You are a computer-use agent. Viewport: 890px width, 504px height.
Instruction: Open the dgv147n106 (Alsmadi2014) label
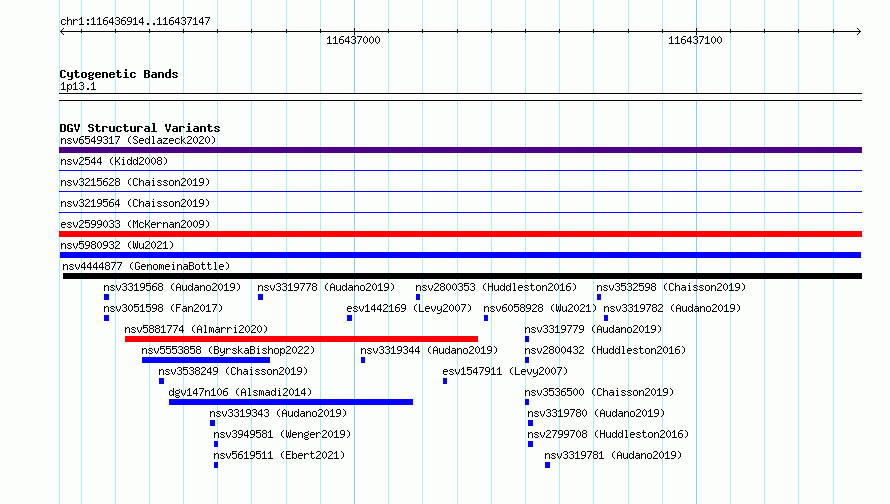click(x=240, y=392)
